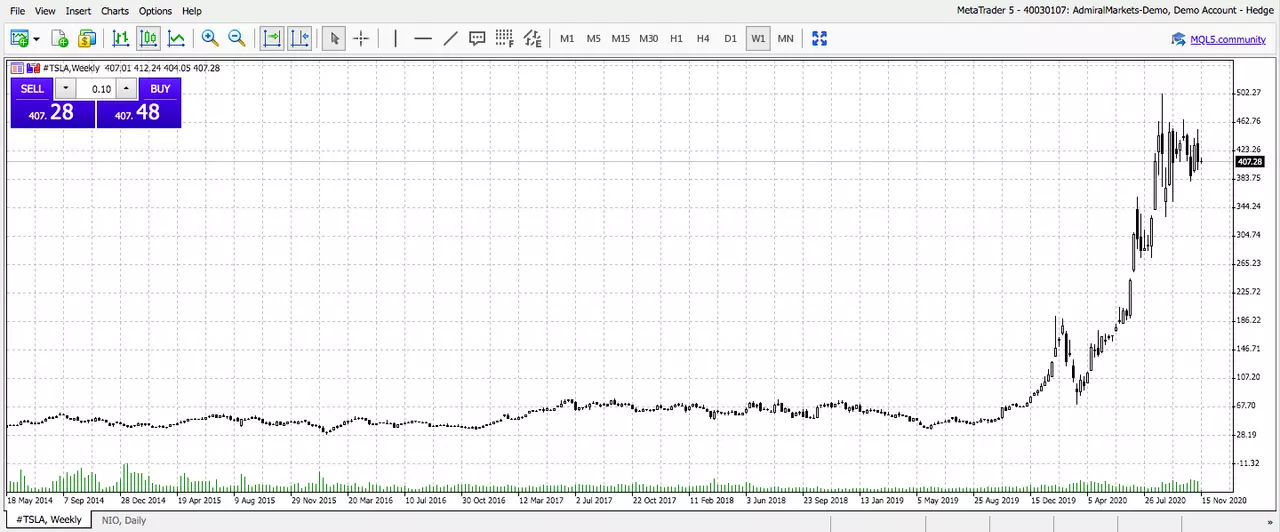Image resolution: width=1280 pixels, height=532 pixels.
Task: Switch timeframe to H4
Action: 703,39
